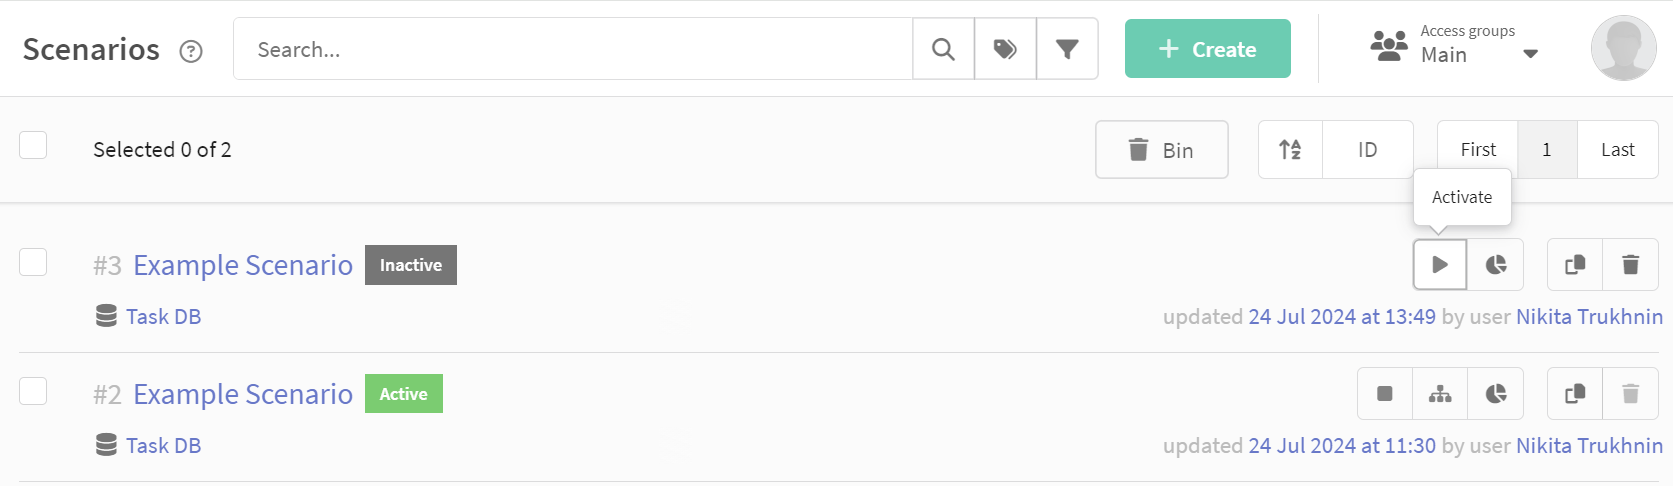Viewport: 1673px width, 486px height.
Task: Go to the First page
Action: pos(1478,150)
